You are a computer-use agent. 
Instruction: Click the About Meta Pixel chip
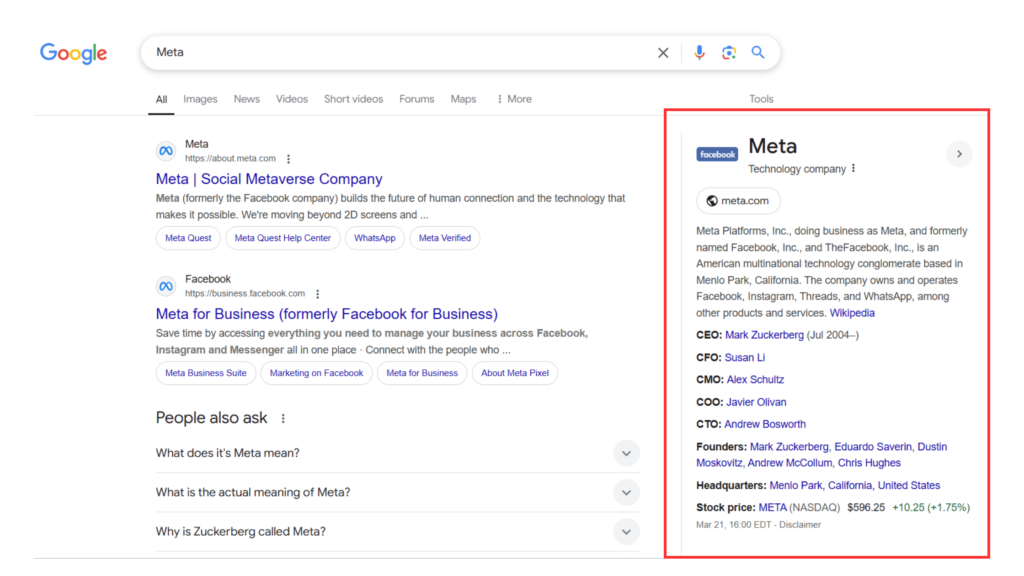tap(515, 374)
